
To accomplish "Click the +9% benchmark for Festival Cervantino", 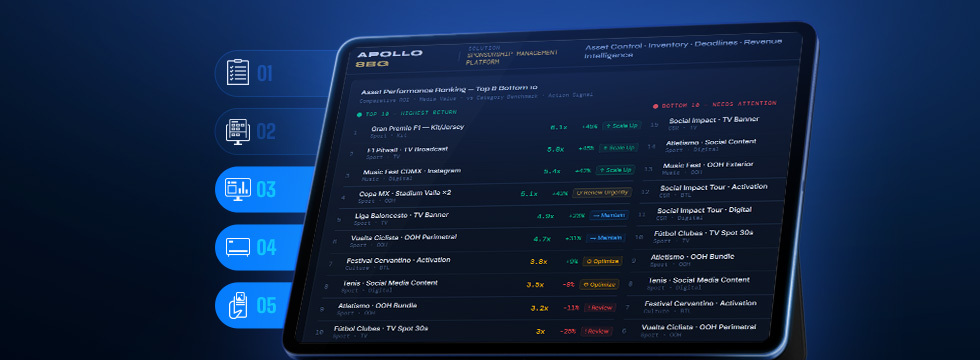I will click(x=572, y=261).
